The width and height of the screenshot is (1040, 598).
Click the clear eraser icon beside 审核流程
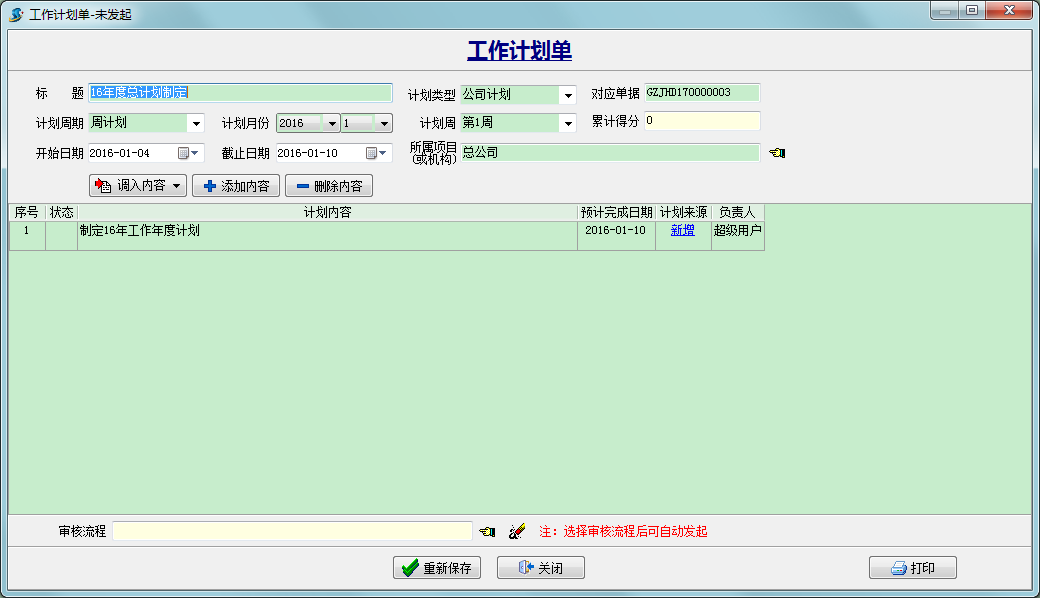click(x=517, y=531)
